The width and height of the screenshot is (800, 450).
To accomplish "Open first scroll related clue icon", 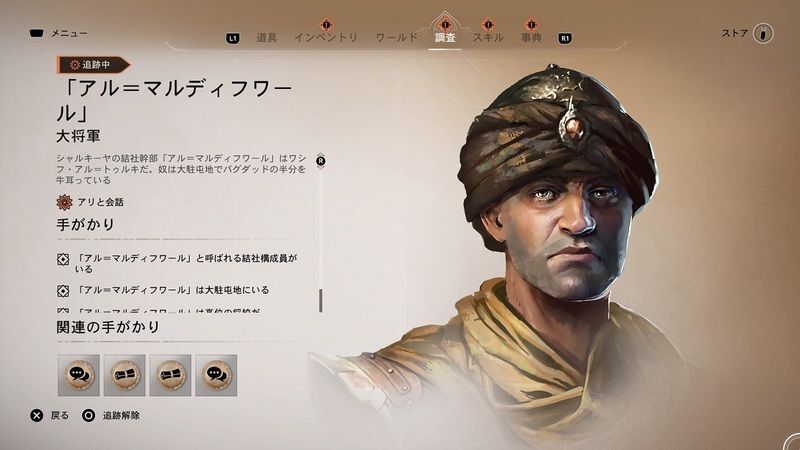I will pos(124,376).
